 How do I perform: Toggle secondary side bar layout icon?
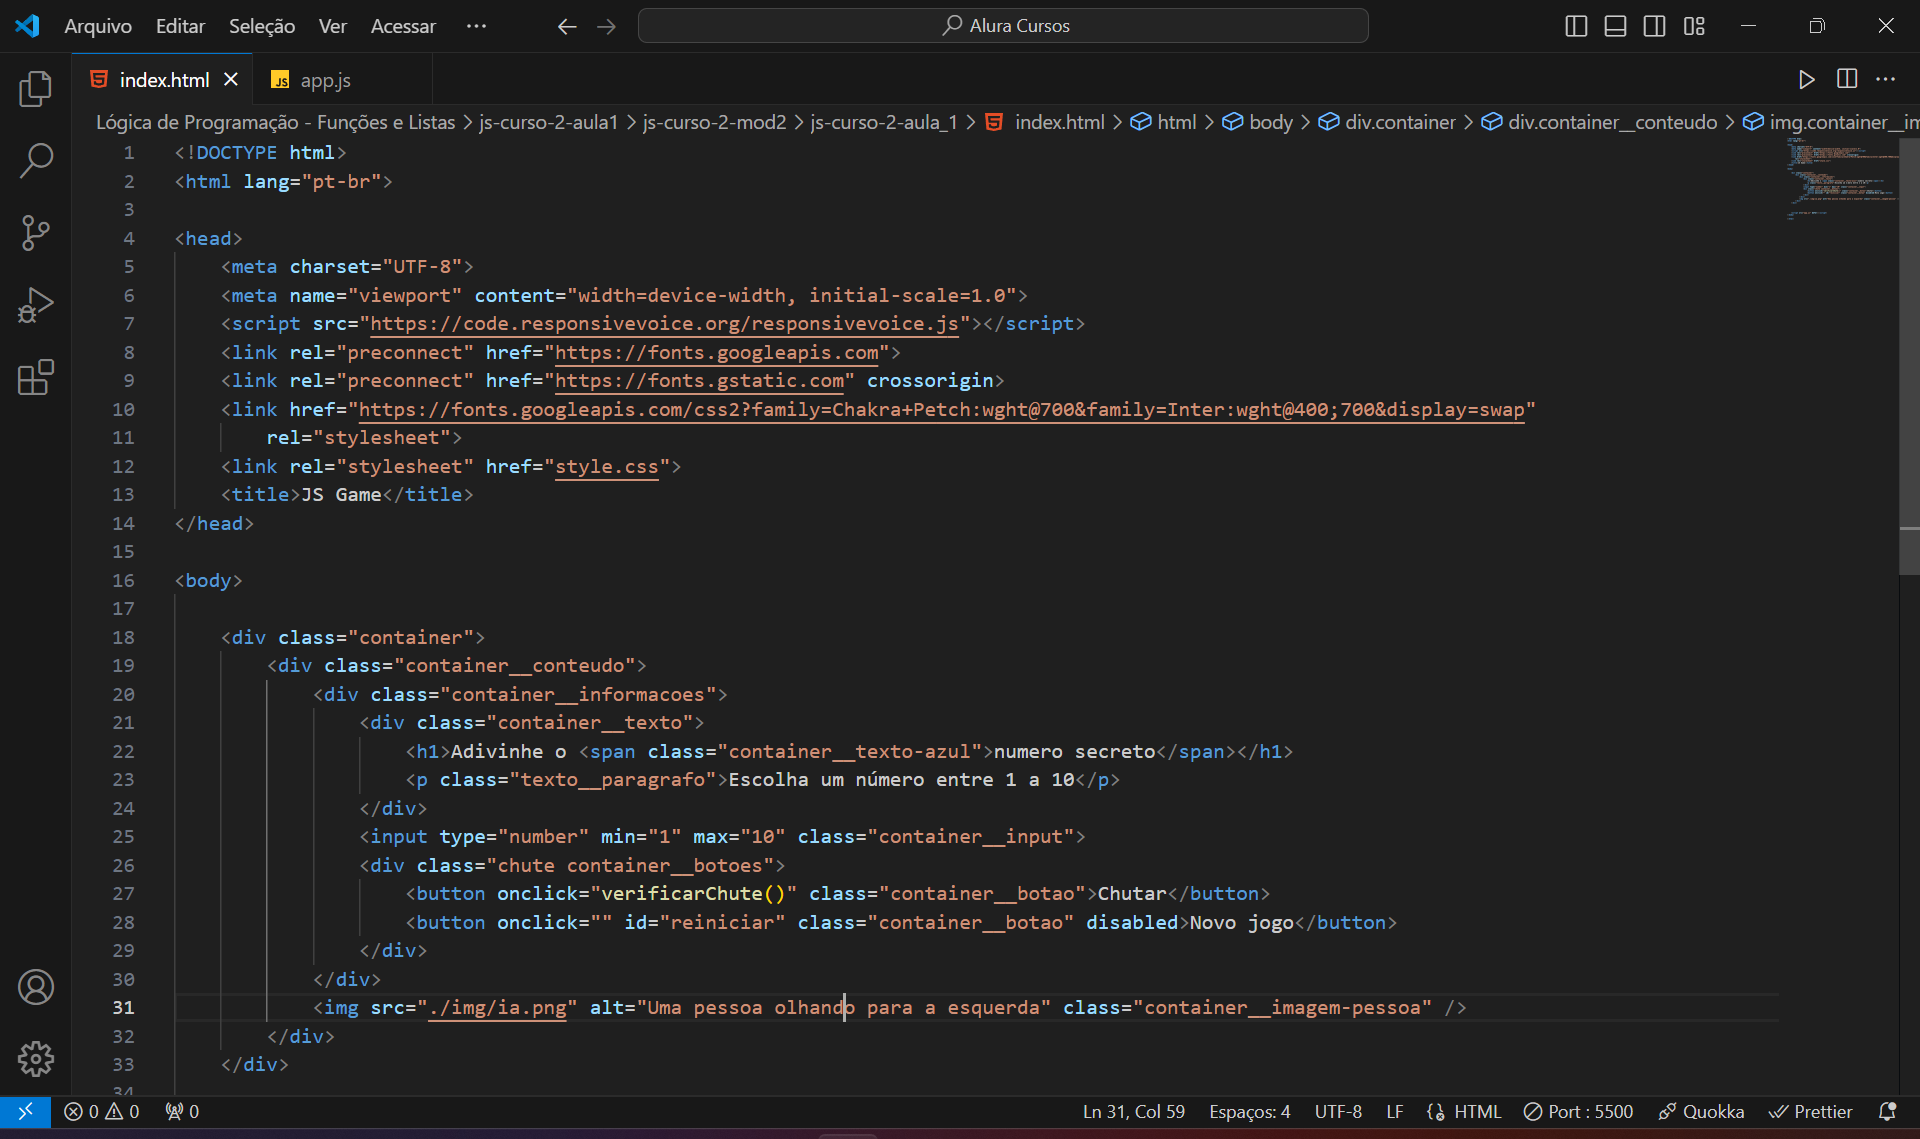click(1654, 26)
